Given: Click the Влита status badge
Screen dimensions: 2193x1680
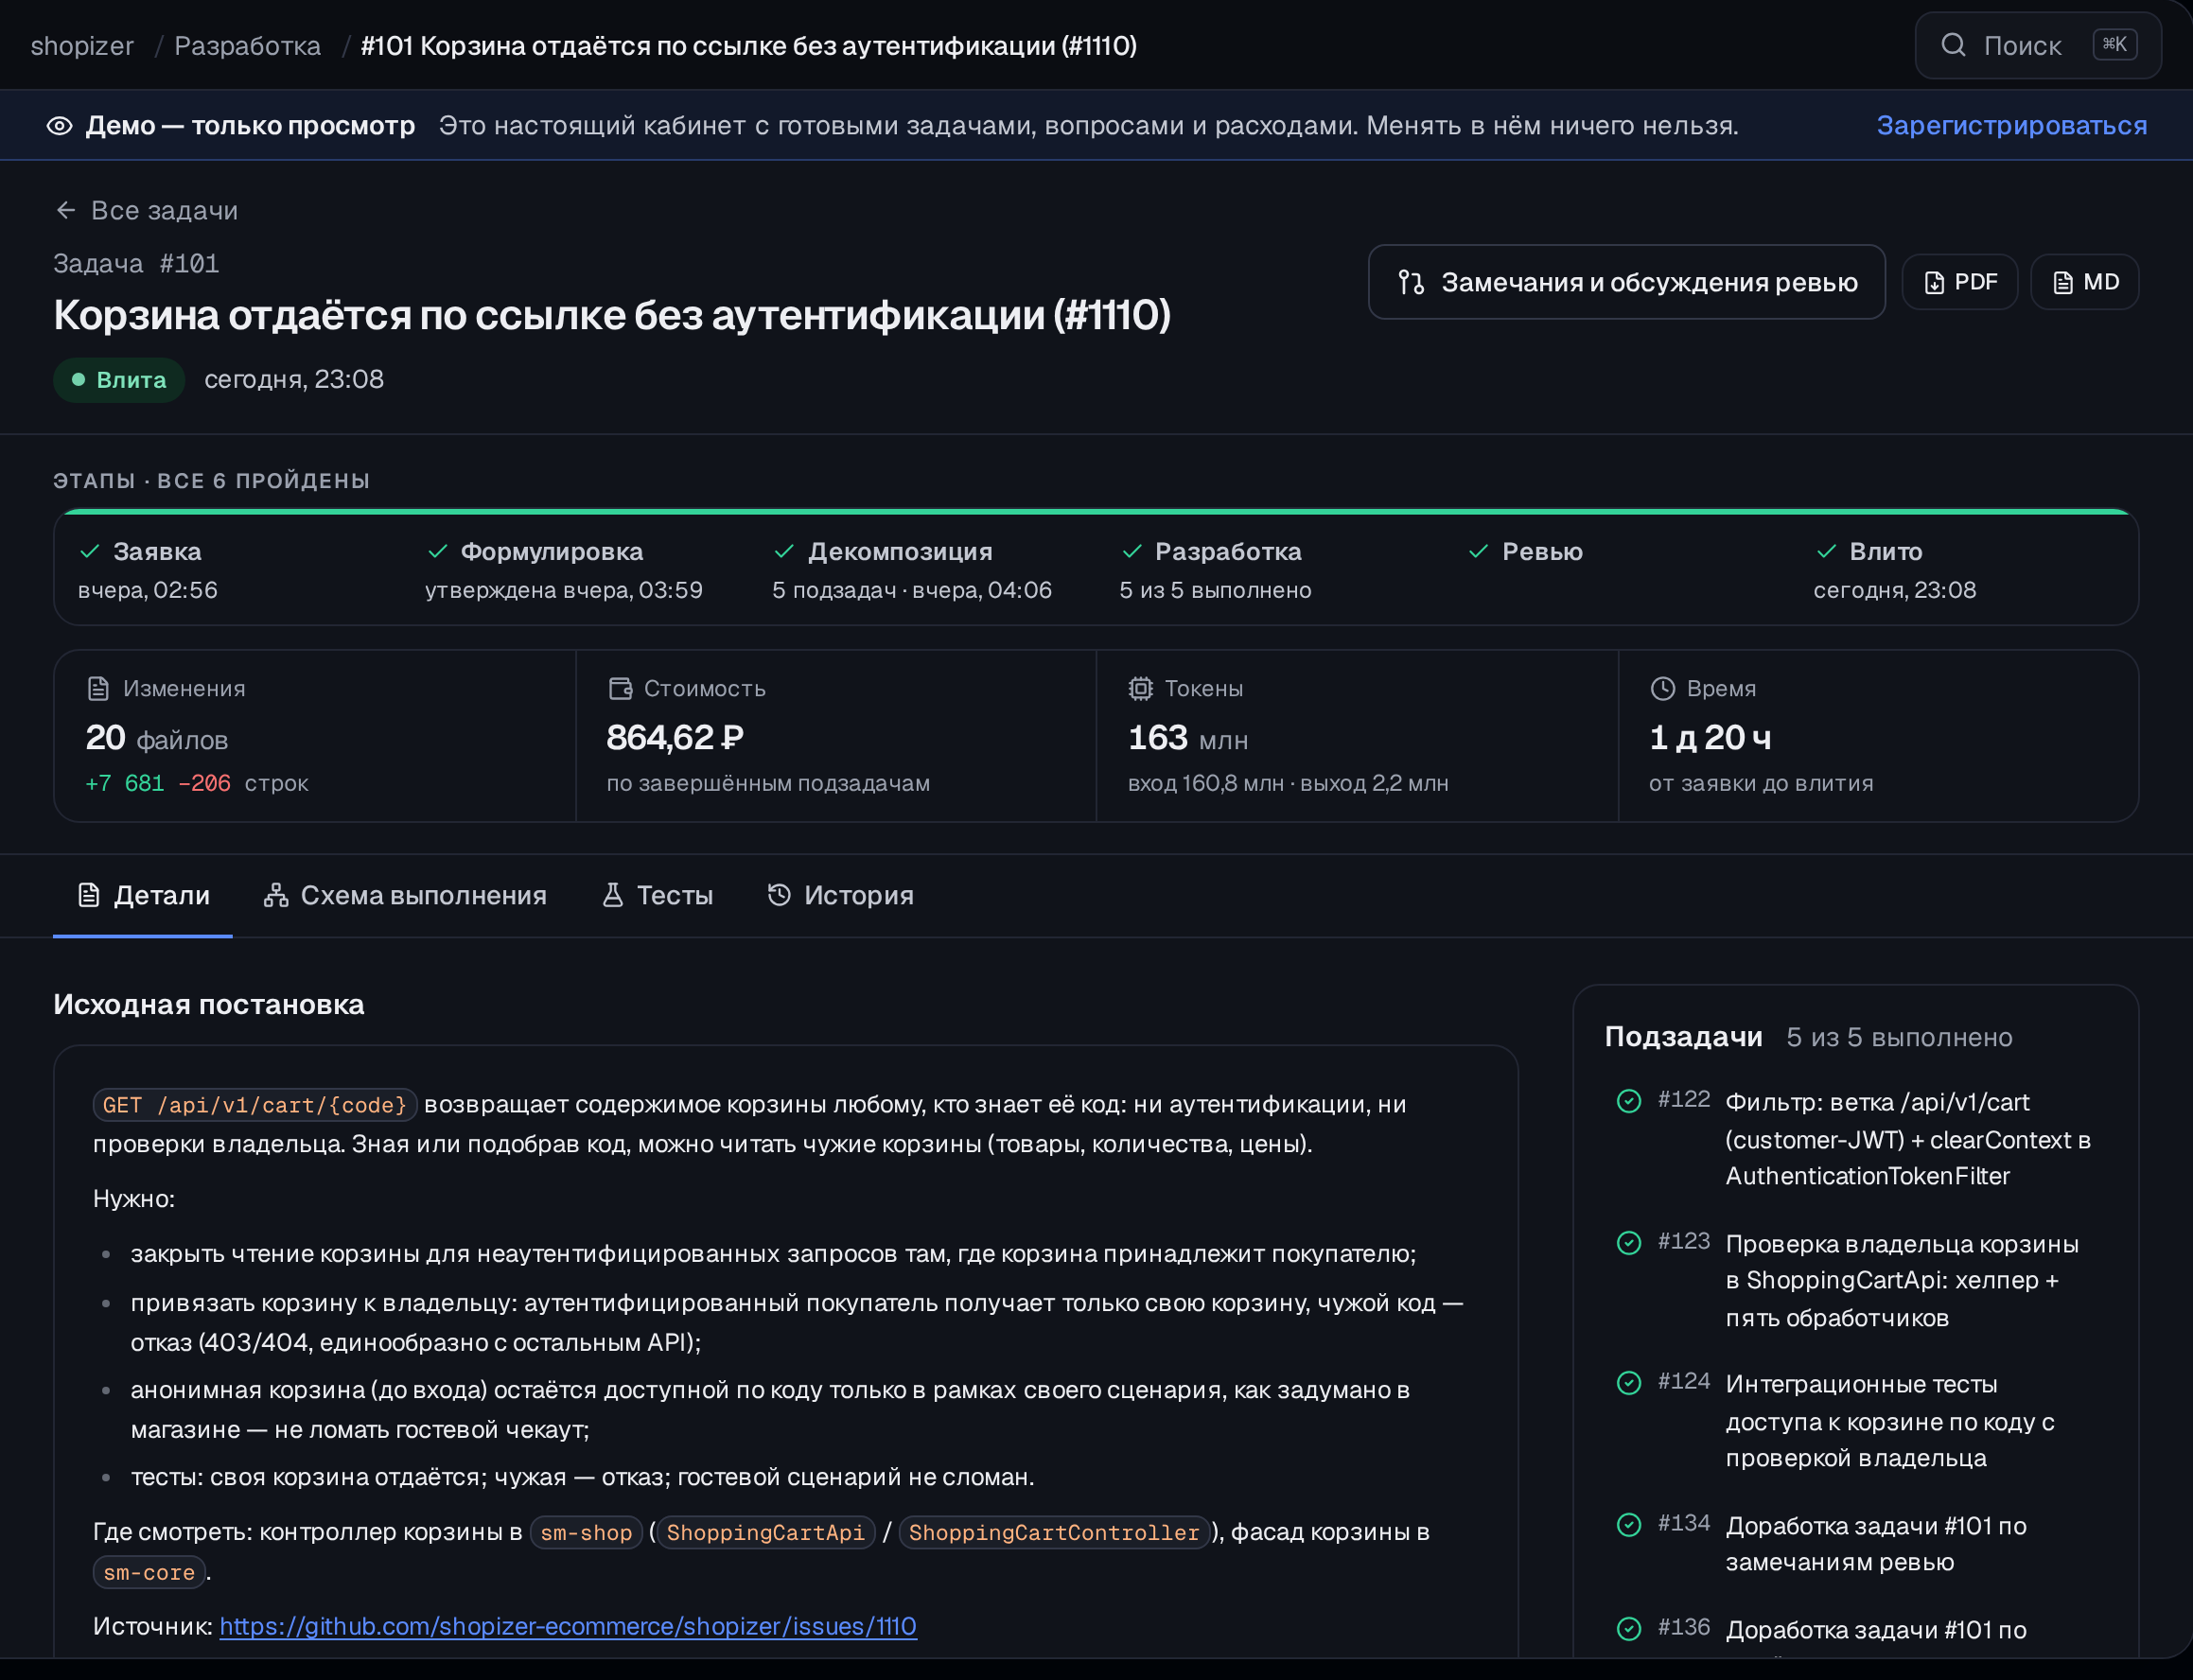Looking at the screenshot, I should [119, 380].
